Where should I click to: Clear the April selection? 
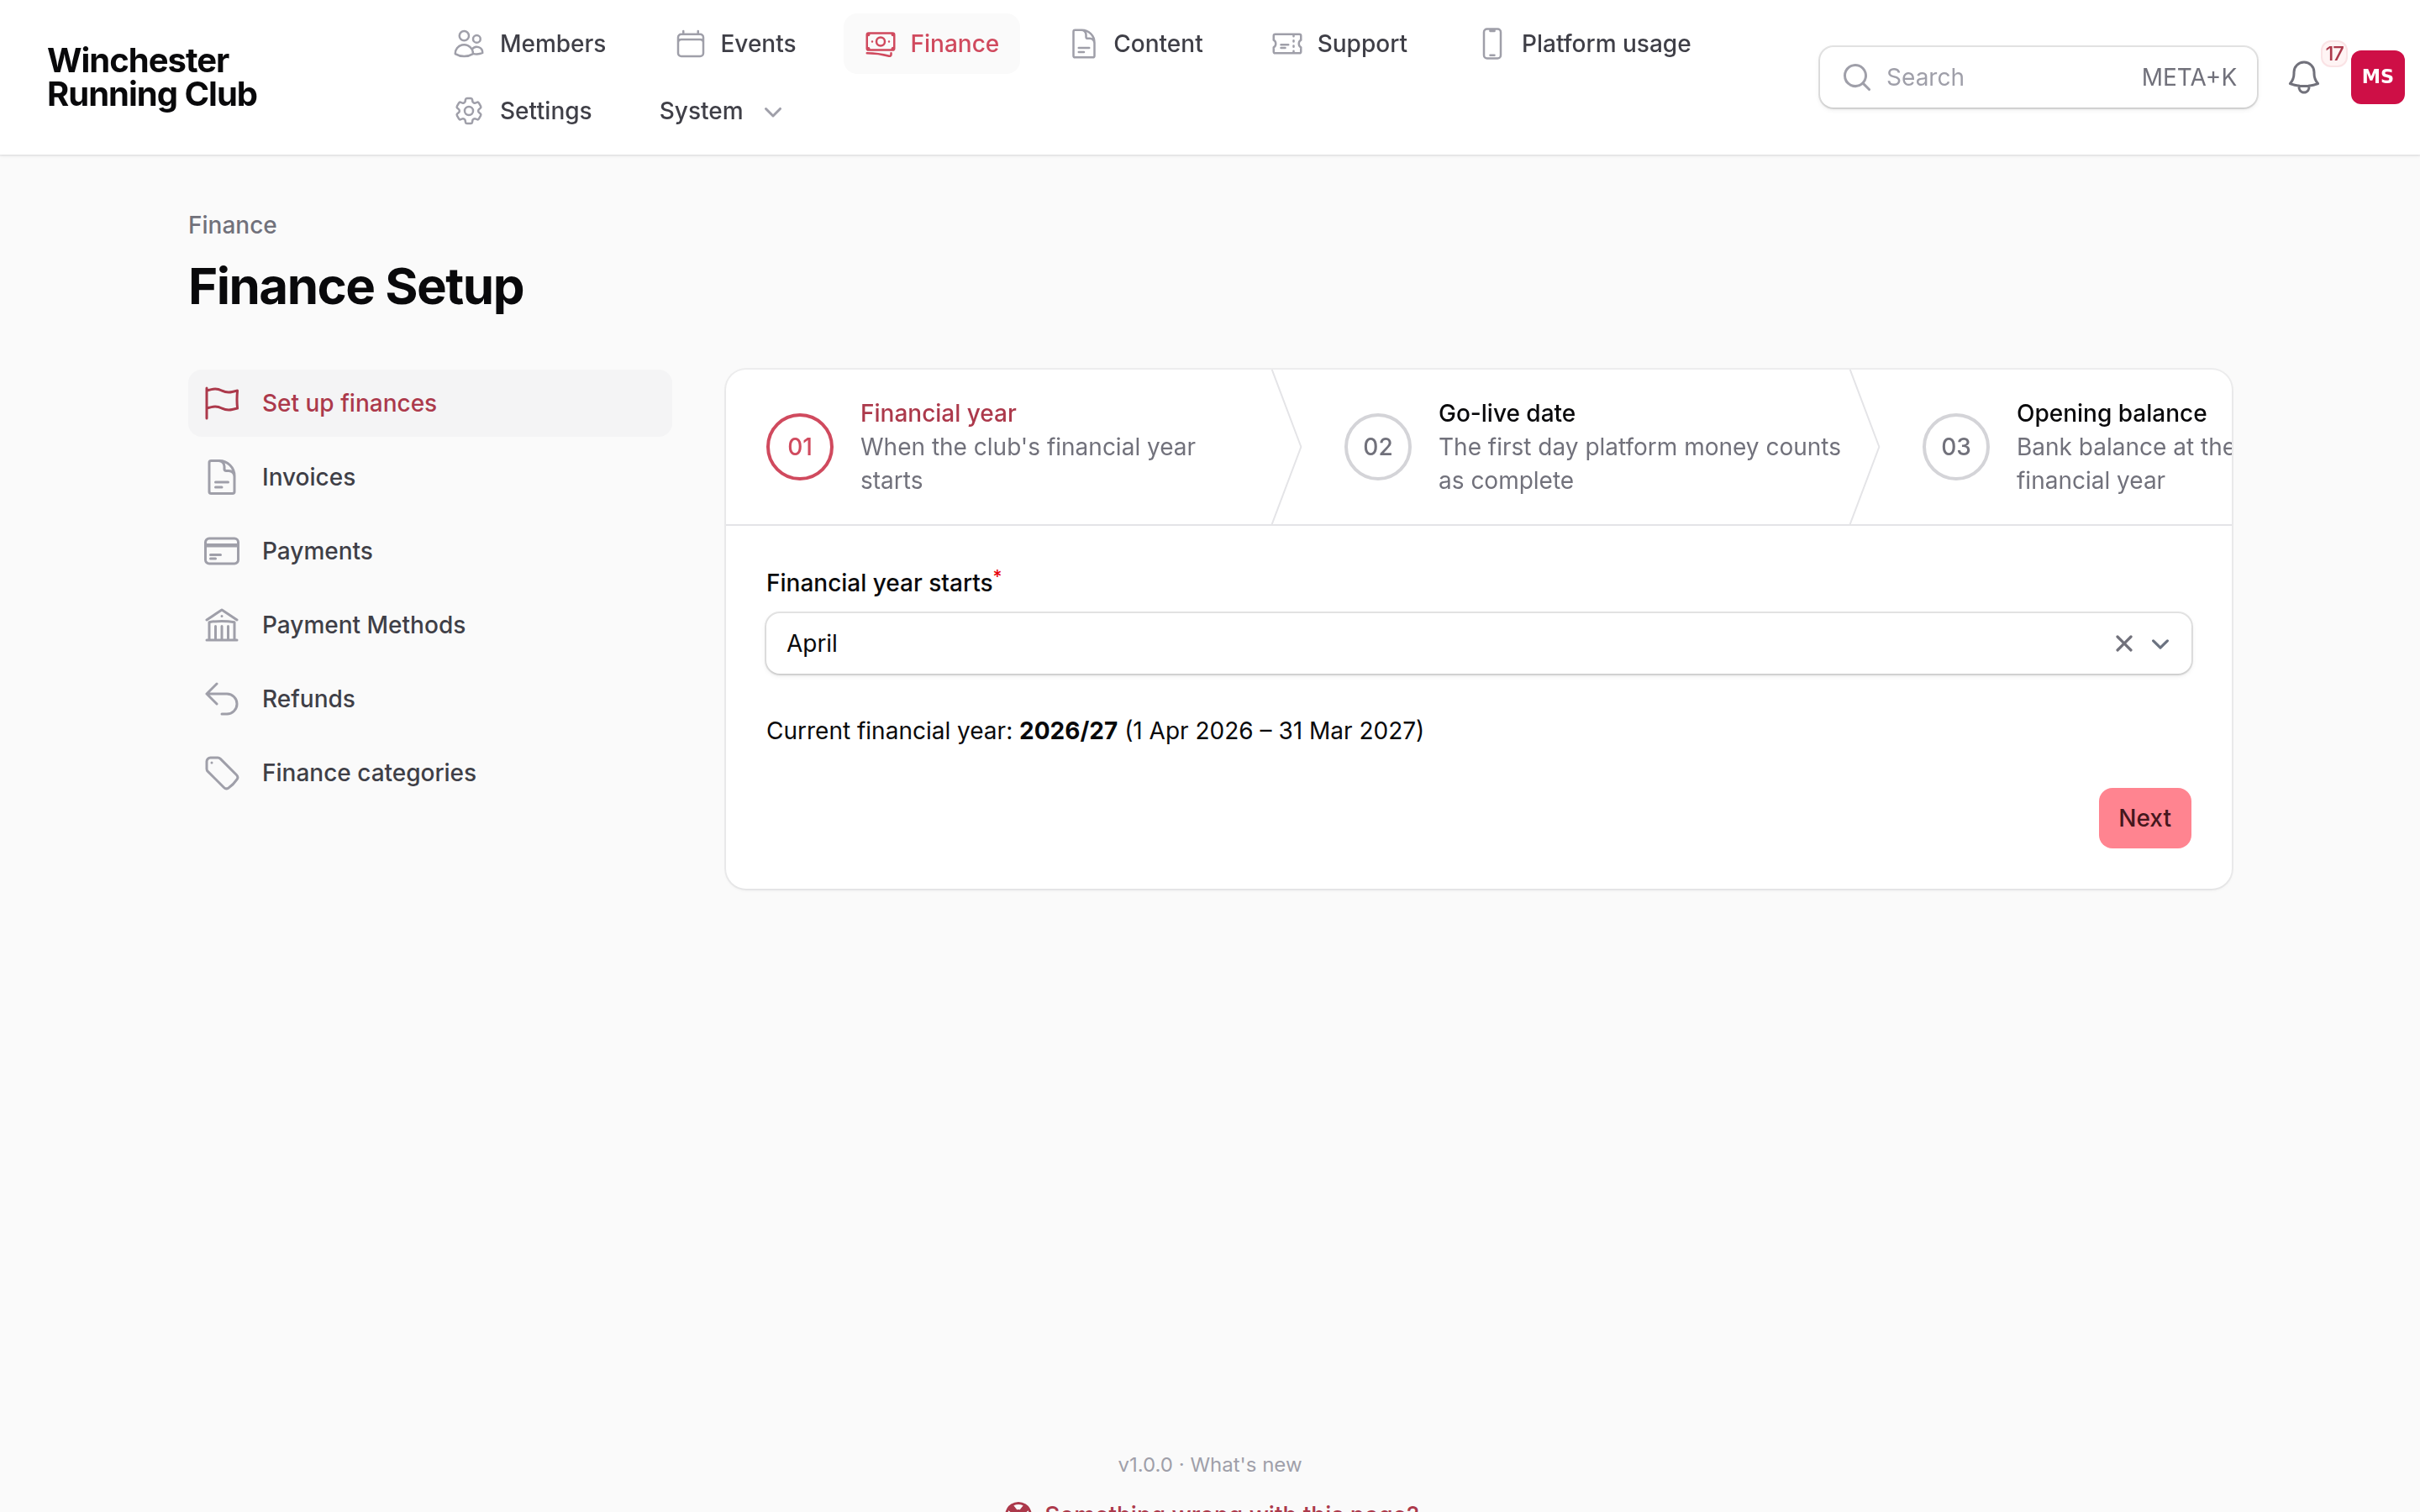[2124, 644]
